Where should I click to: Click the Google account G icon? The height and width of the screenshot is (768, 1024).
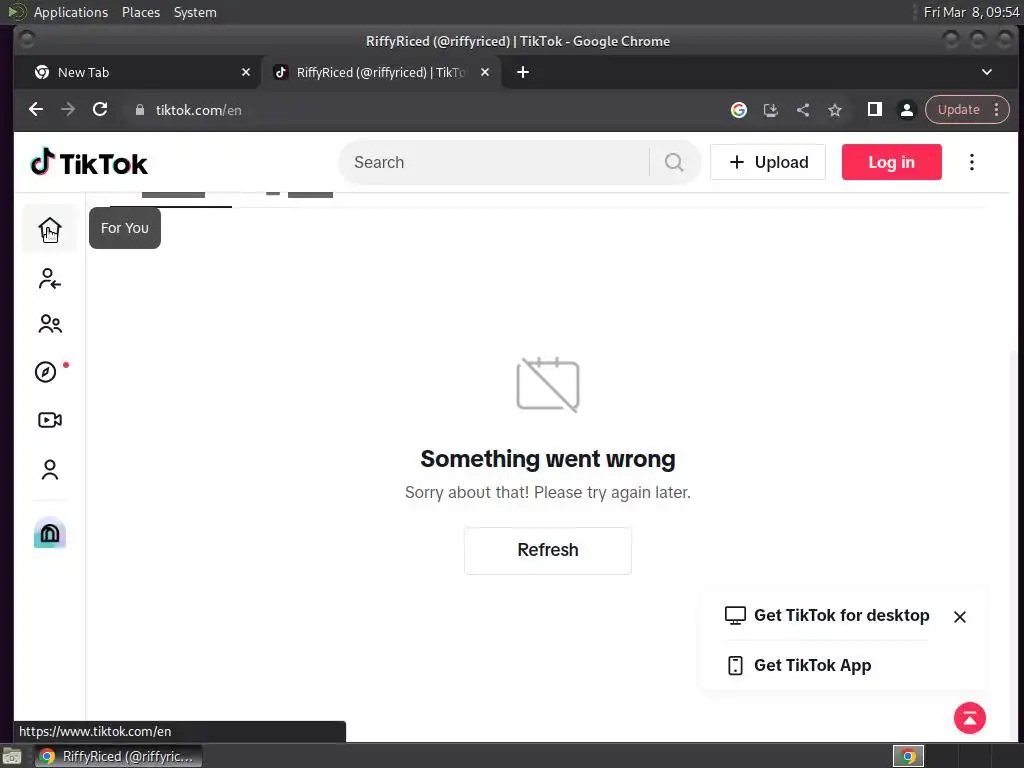(x=739, y=110)
